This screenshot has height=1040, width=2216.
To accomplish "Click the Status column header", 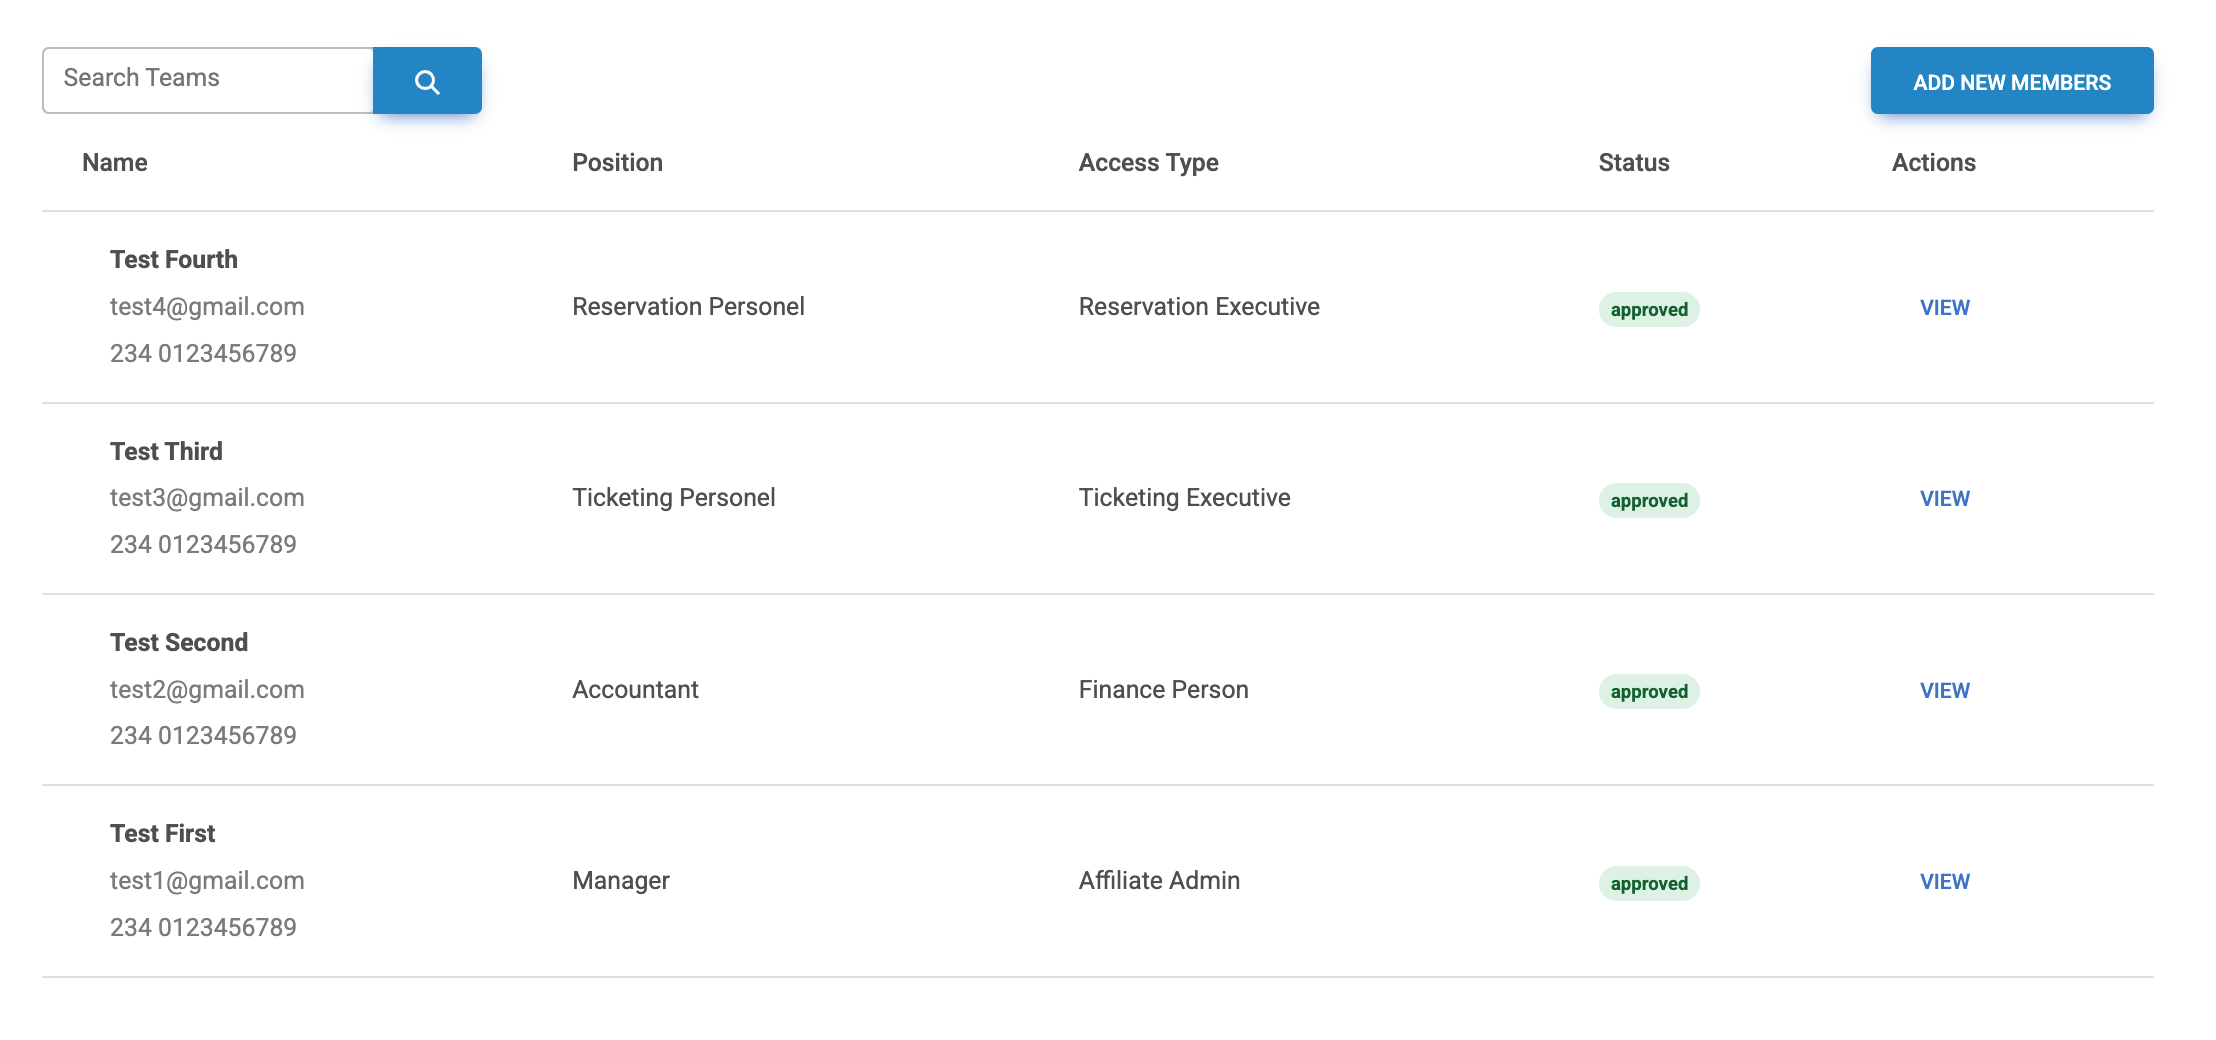I will click(x=1633, y=163).
